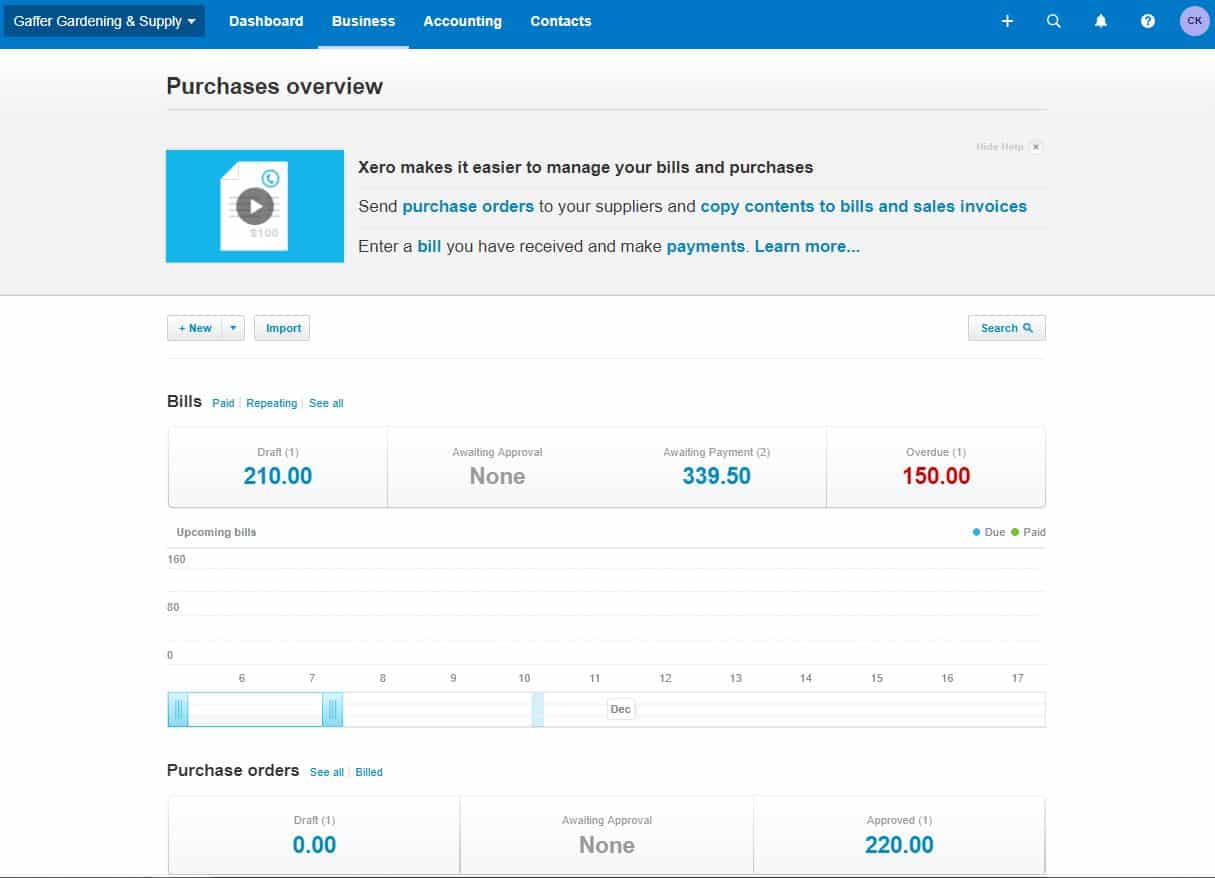Open help question mark icon

pyautogui.click(x=1148, y=21)
